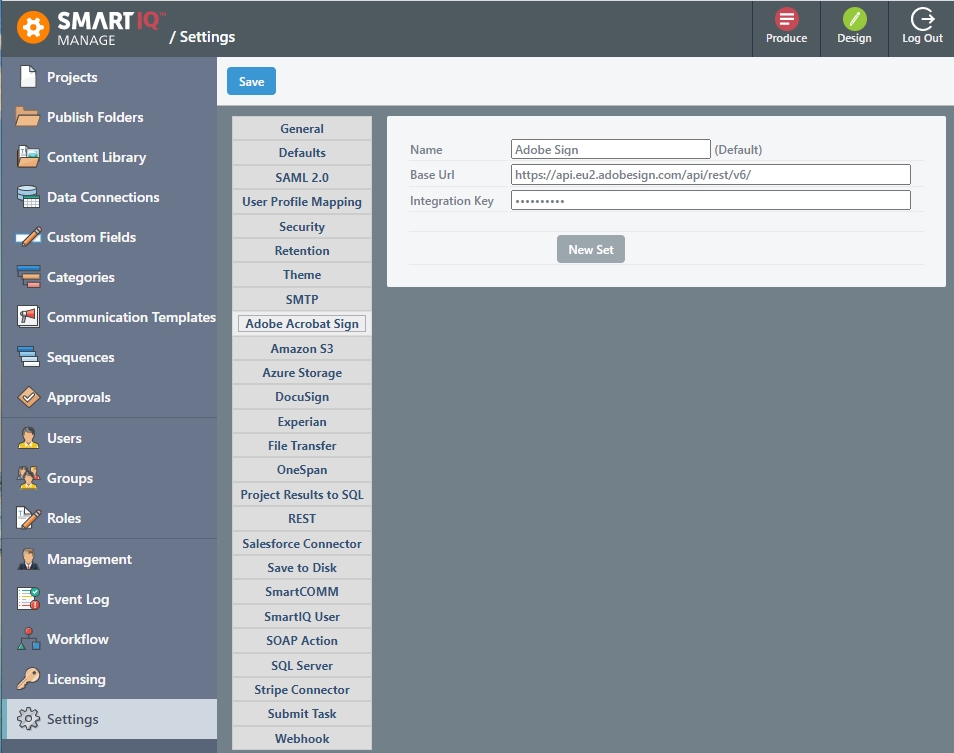954x753 pixels.
Task: Click the Content Library icon
Action: (28, 157)
